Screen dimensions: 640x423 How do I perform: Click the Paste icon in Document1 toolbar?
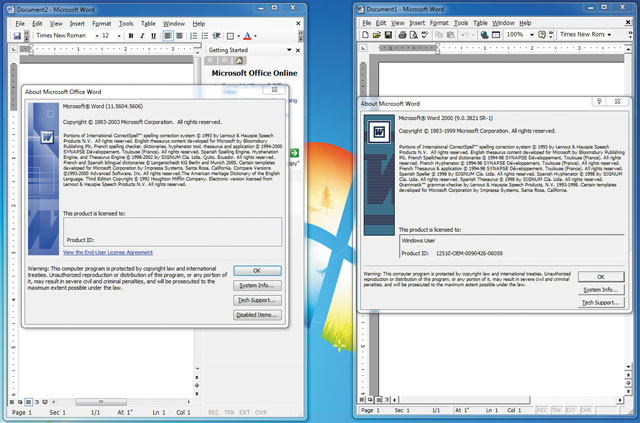[451, 35]
